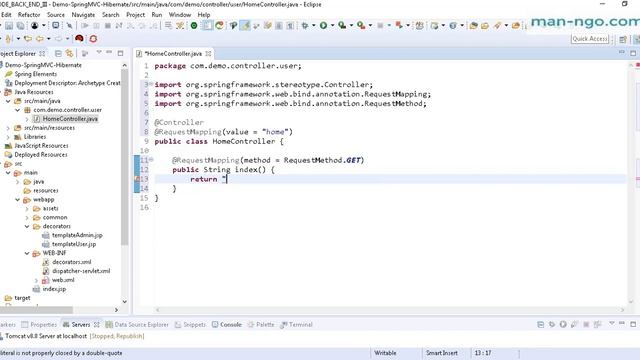Switch to the Console tab
The width and height of the screenshot is (640, 360).
[227, 324]
